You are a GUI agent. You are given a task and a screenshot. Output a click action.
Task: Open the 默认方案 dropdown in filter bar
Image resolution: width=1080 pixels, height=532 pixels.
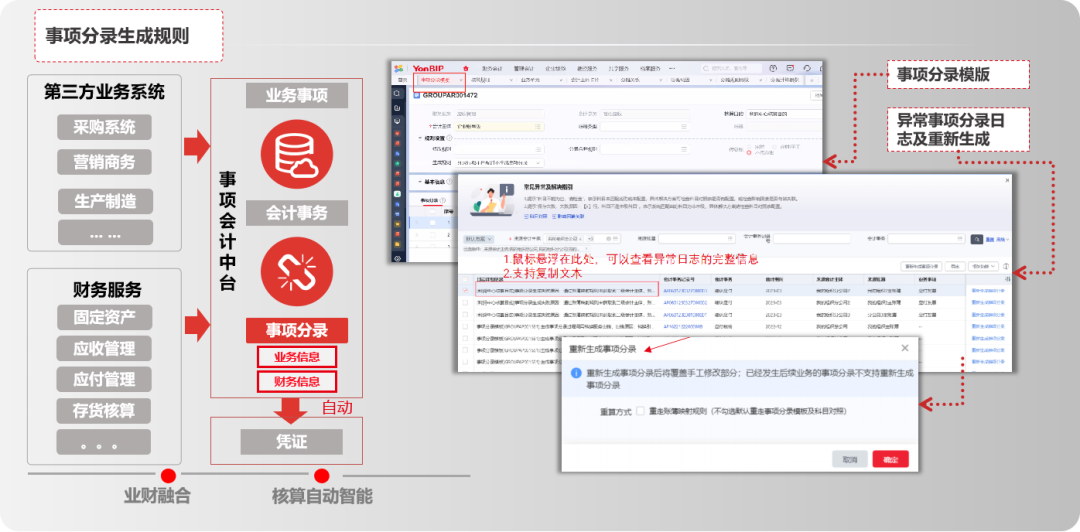pos(479,239)
